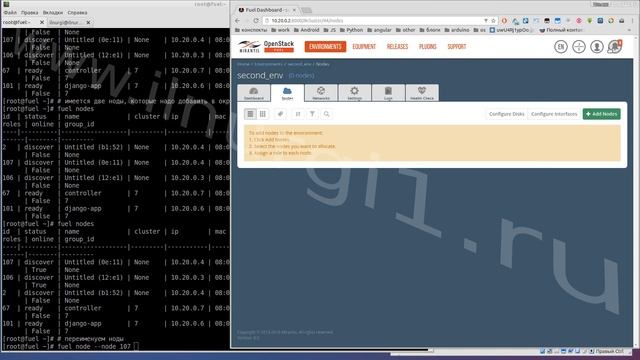The width and height of the screenshot is (640, 360).
Task: Open arduino bookmarks folder
Action: (x=457, y=30)
